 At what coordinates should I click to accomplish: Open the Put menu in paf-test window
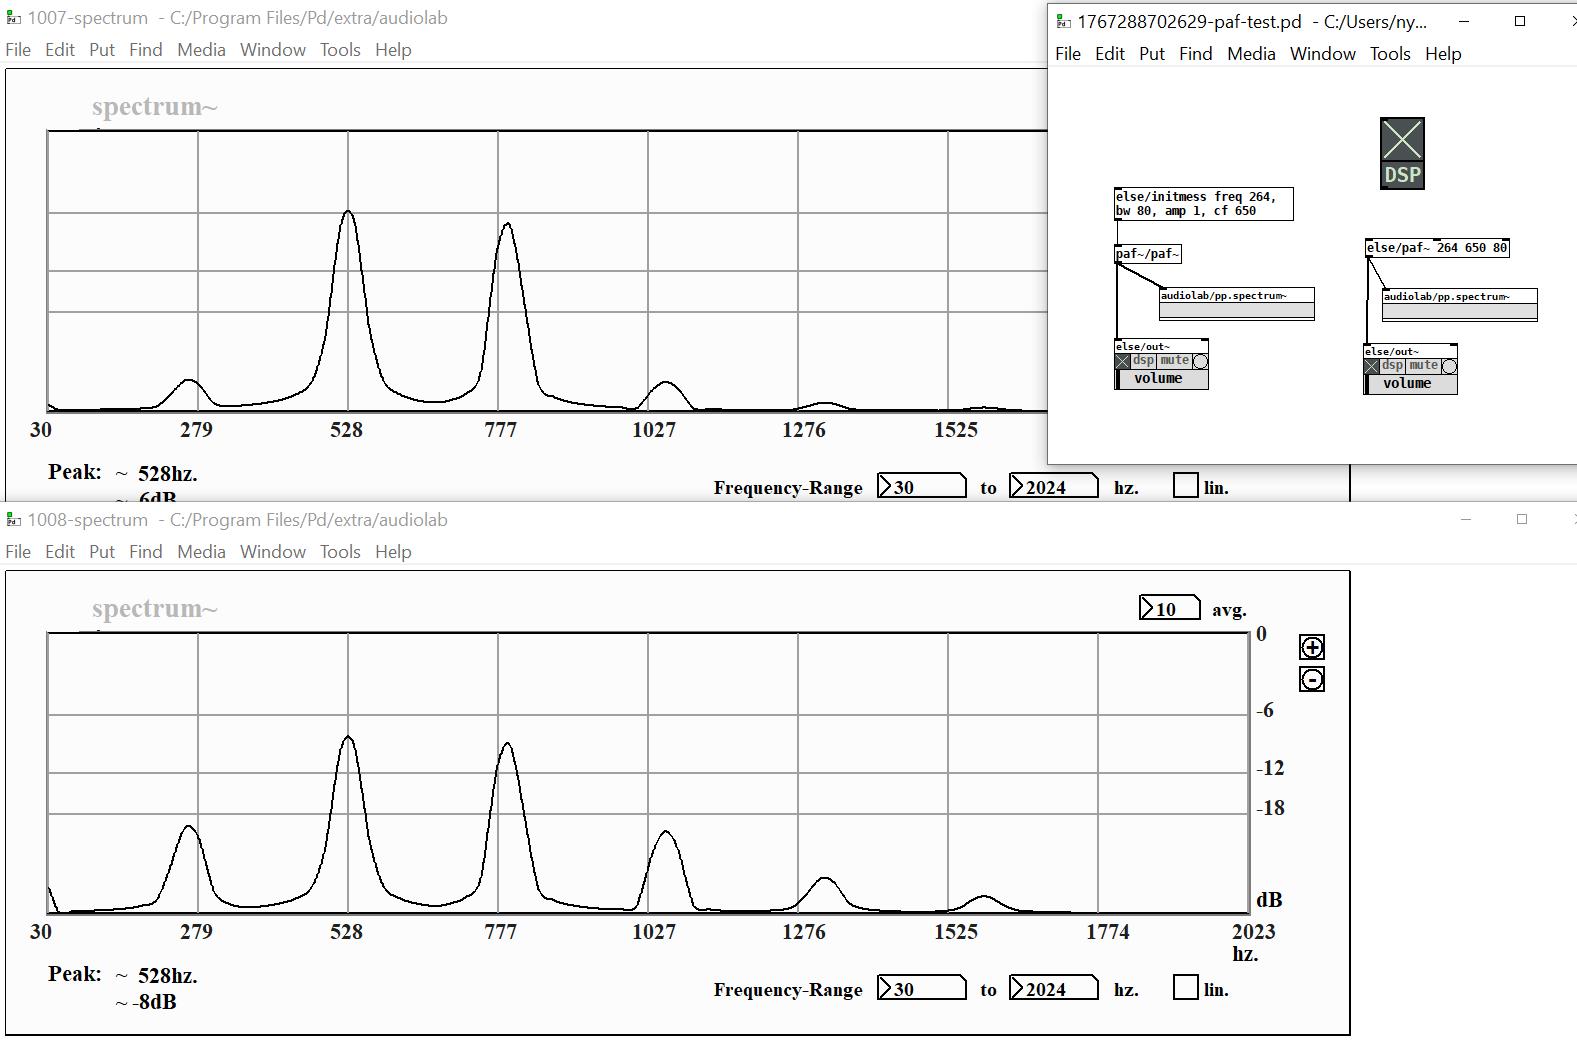1151,54
